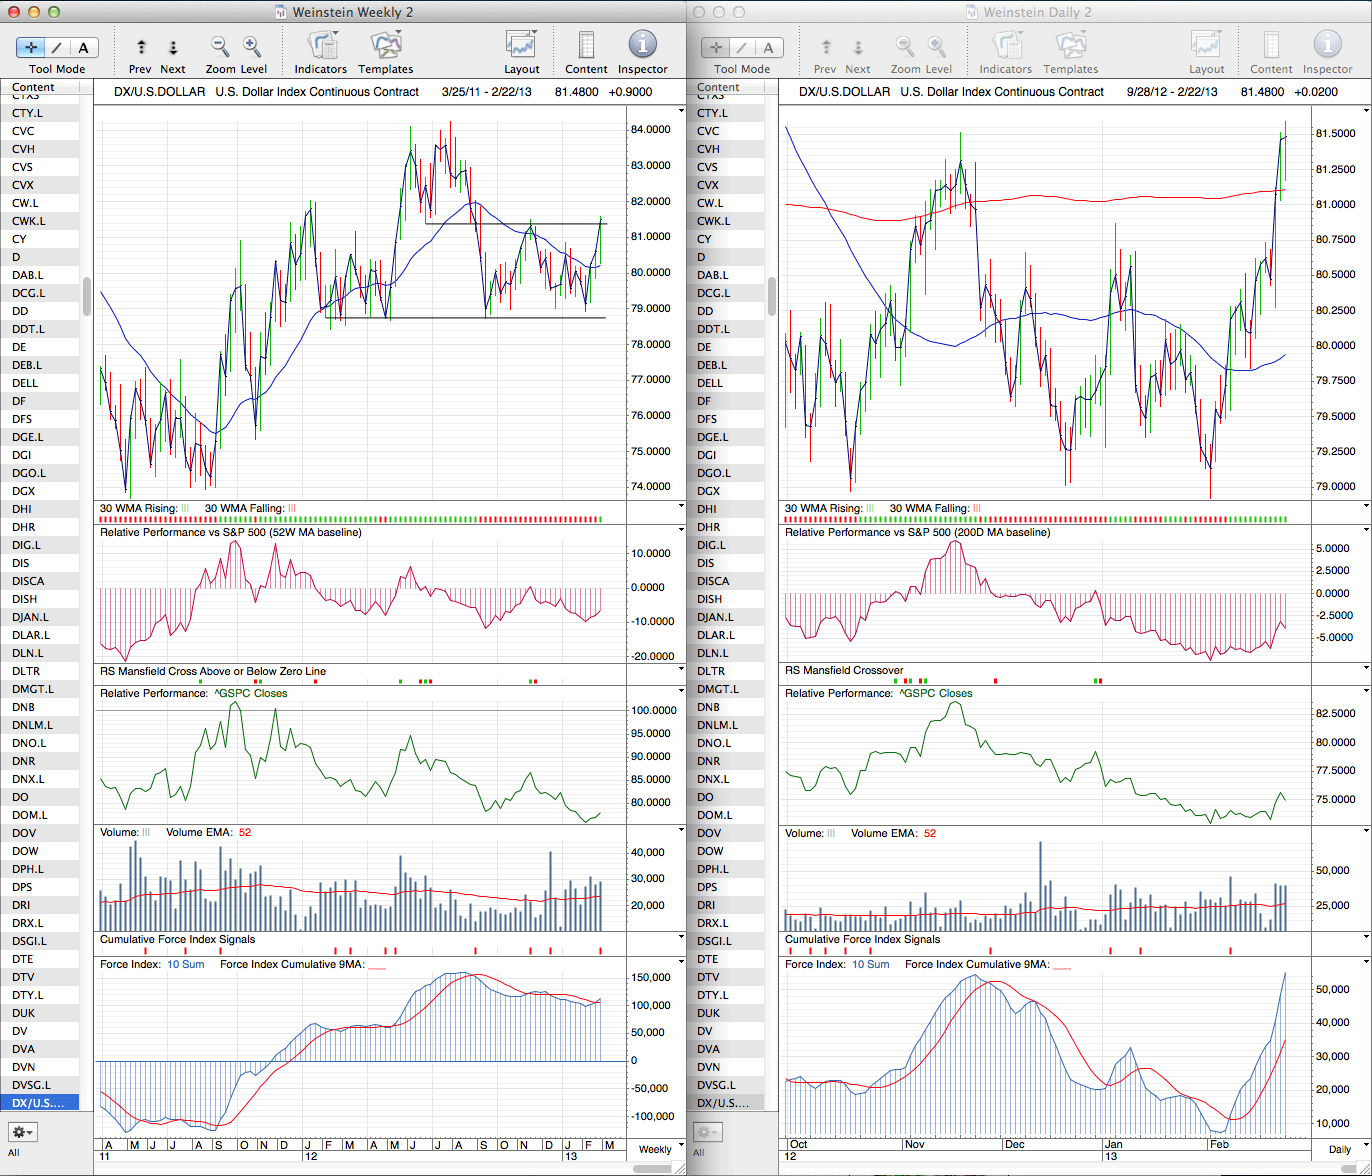This screenshot has height=1176, width=1372.
Task: Go to previous symbol with Prev arrow, Weekly window
Action: (x=141, y=47)
